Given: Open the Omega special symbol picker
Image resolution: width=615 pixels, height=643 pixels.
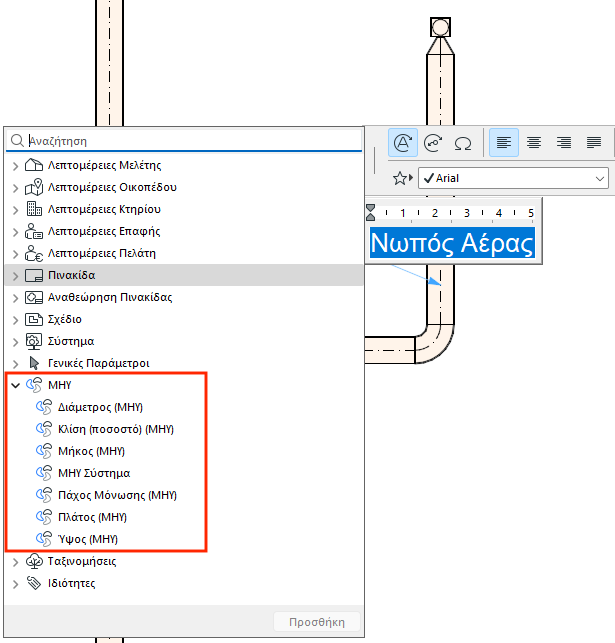Looking at the screenshot, I should point(463,144).
